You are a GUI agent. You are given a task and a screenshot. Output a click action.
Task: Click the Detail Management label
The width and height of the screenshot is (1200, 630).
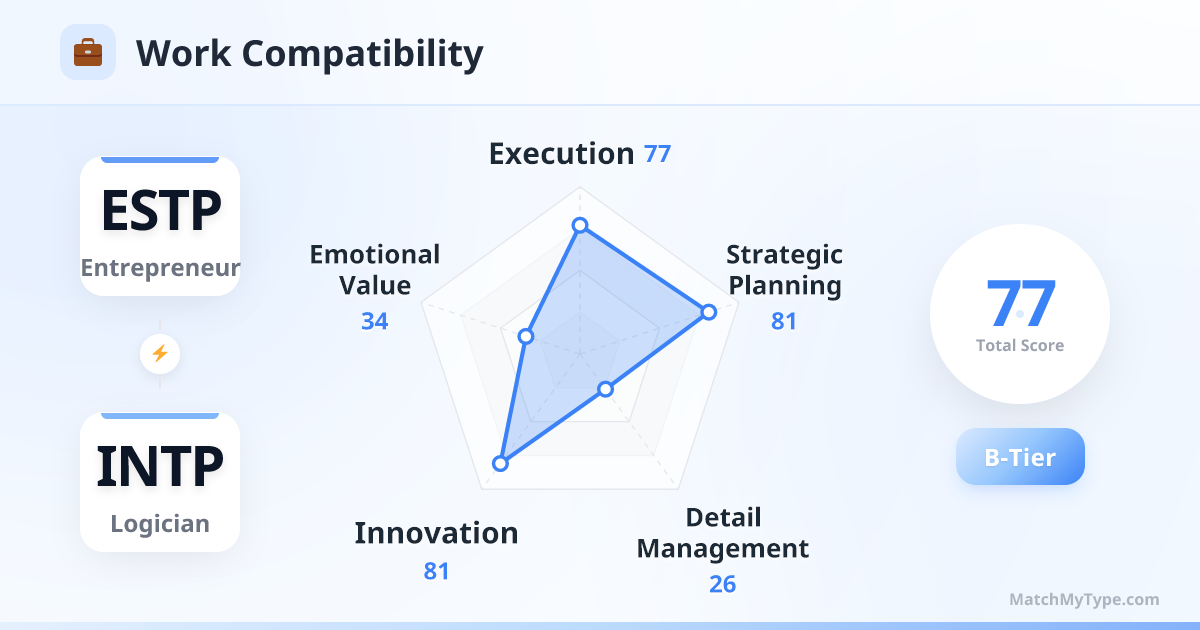[723, 533]
